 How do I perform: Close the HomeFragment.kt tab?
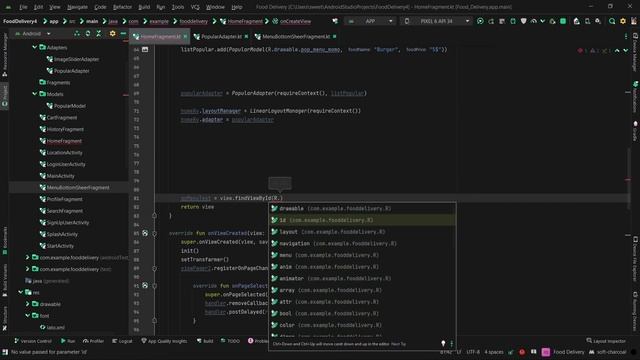click(185, 37)
